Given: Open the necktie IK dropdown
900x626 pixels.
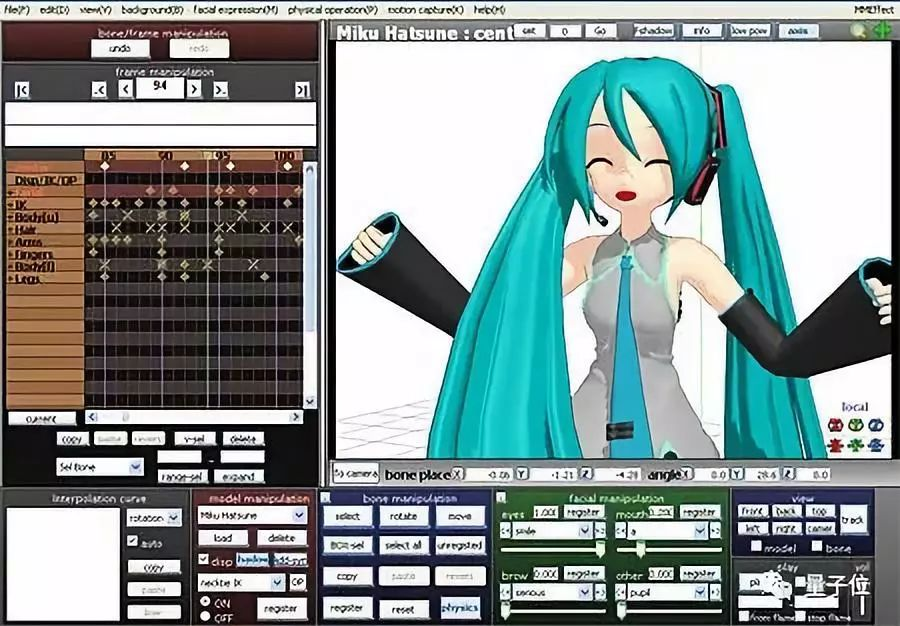Looking at the screenshot, I should 241,582.
